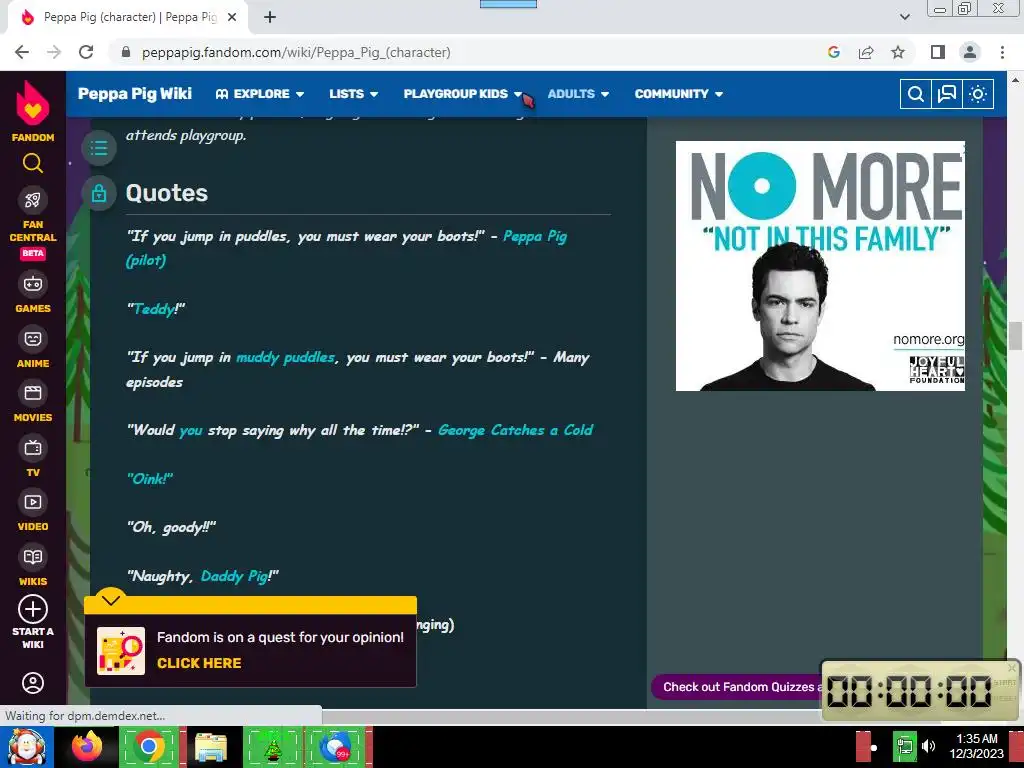Click the NO MORE advertisement image

click(x=820, y=266)
